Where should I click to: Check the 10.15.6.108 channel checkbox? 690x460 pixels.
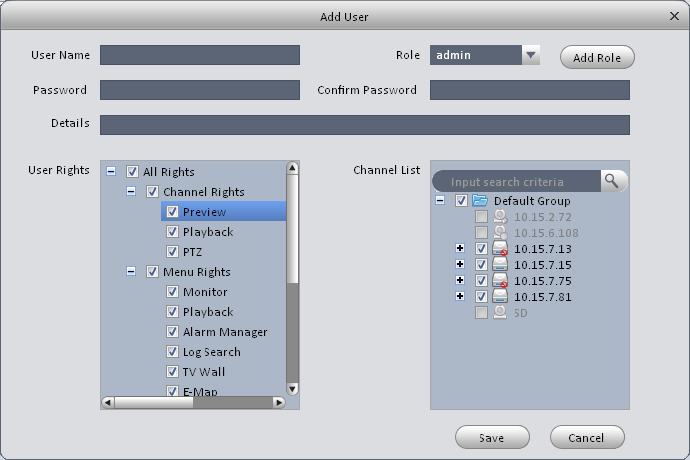click(481, 232)
